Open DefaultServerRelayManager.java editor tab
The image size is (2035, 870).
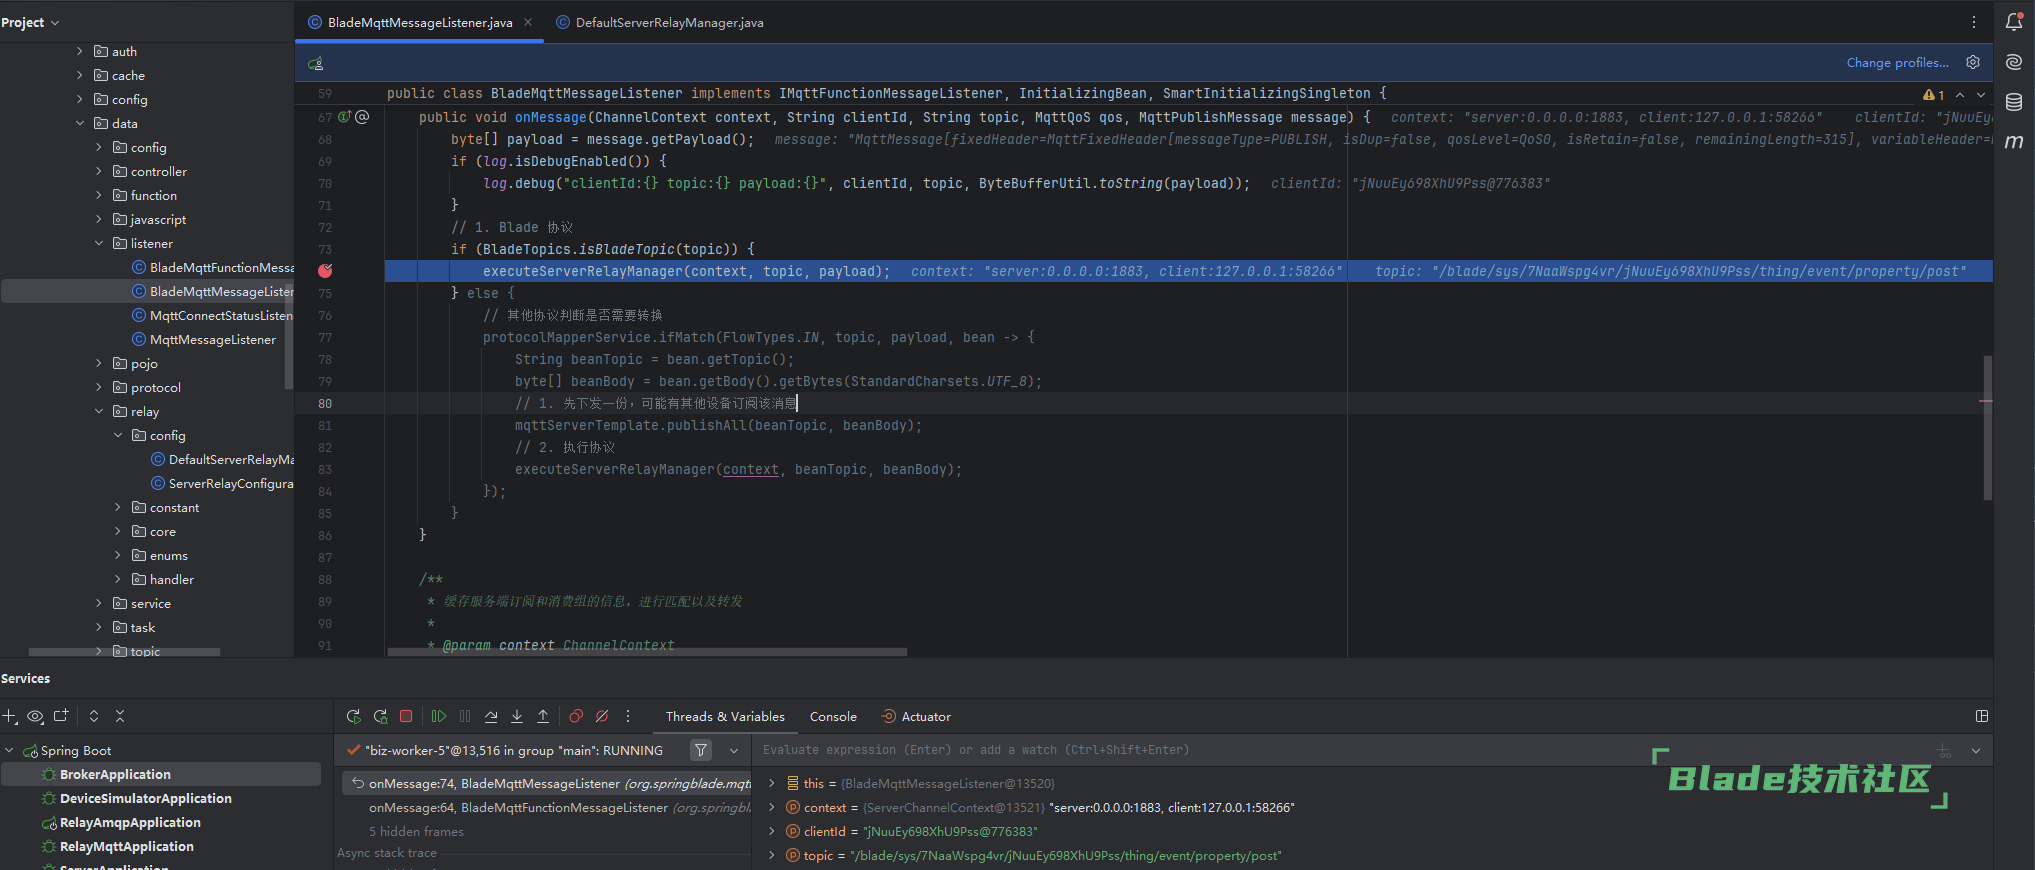point(660,22)
